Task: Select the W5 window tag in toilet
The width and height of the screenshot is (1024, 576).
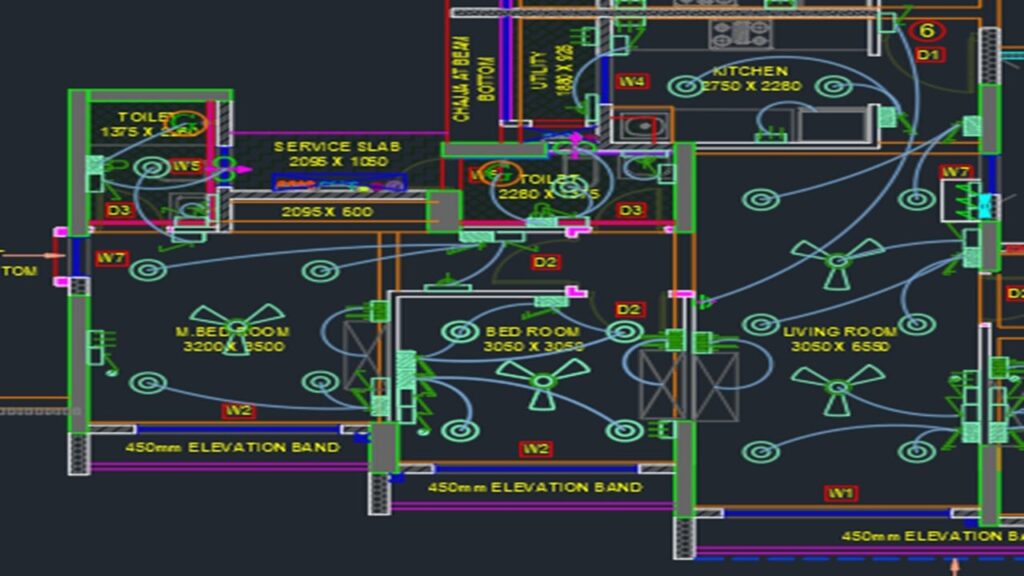Action: (186, 166)
